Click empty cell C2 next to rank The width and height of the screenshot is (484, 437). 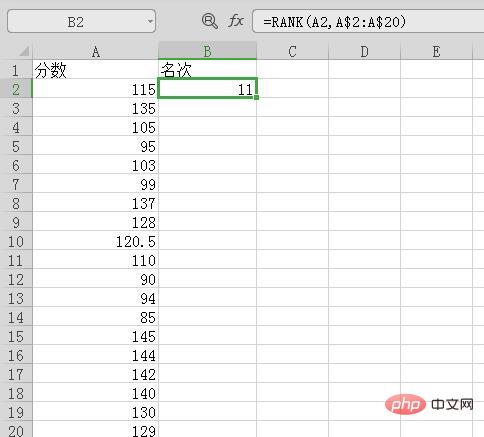(x=292, y=89)
